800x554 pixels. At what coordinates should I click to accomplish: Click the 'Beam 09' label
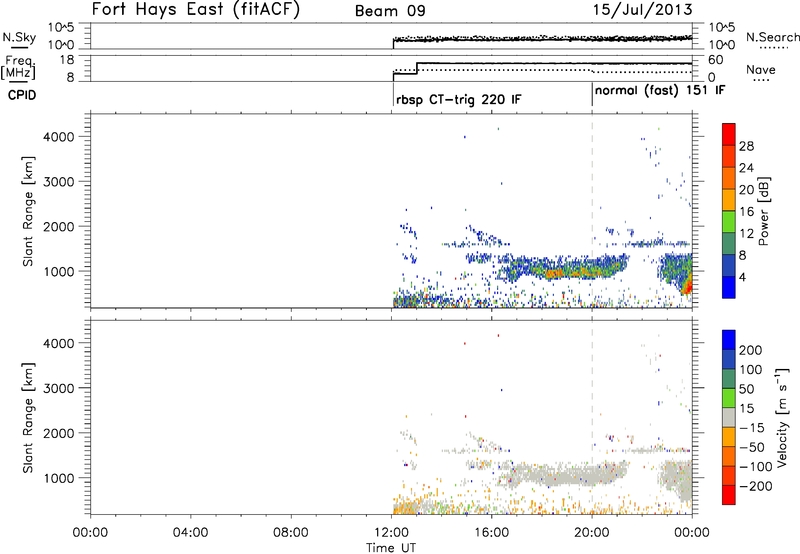coord(390,11)
